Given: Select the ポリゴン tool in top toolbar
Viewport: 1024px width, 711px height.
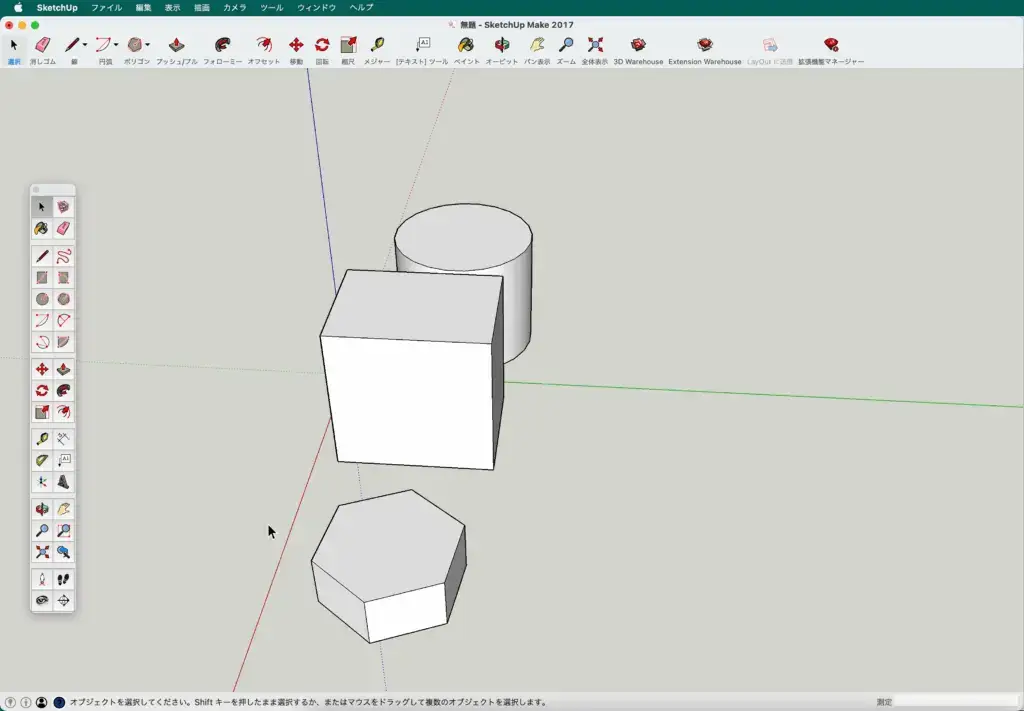Looking at the screenshot, I should [x=135, y=45].
